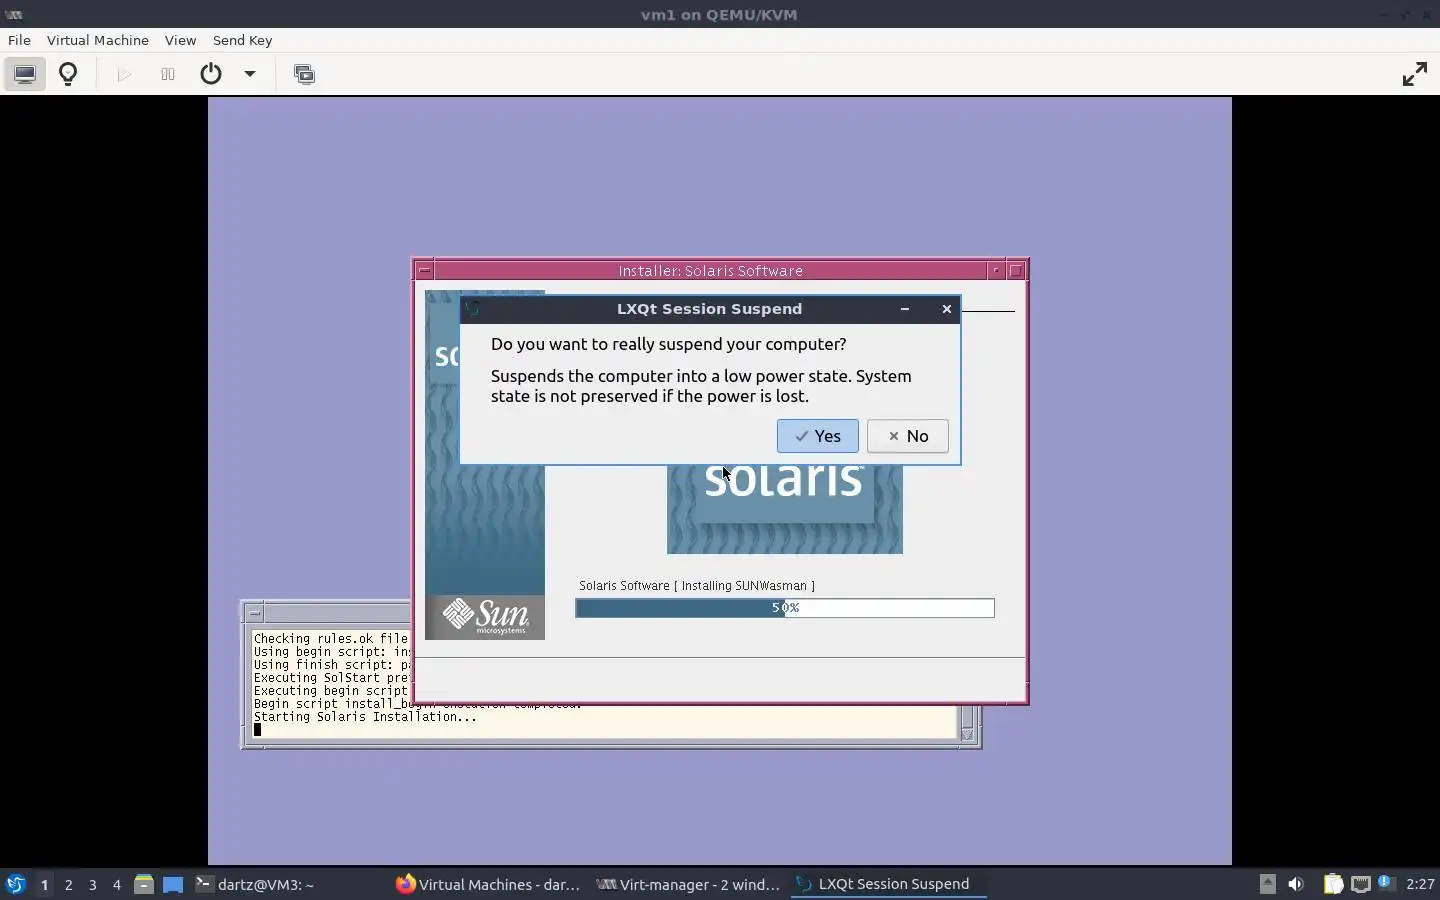The width and height of the screenshot is (1440, 900).
Task: Click 'Starting Solaris Installation...' console line
Action: tap(365, 717)
